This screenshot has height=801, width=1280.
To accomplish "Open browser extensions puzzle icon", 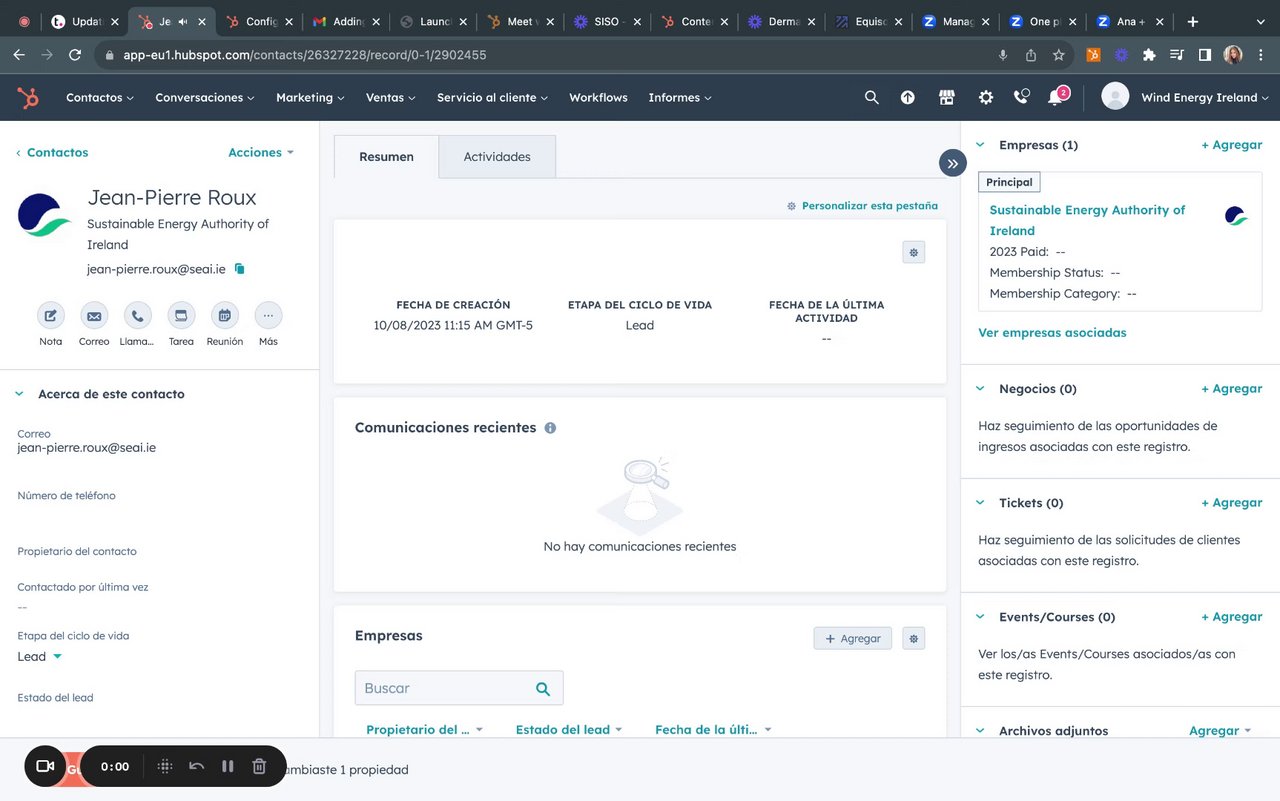I will (1149, 55).
